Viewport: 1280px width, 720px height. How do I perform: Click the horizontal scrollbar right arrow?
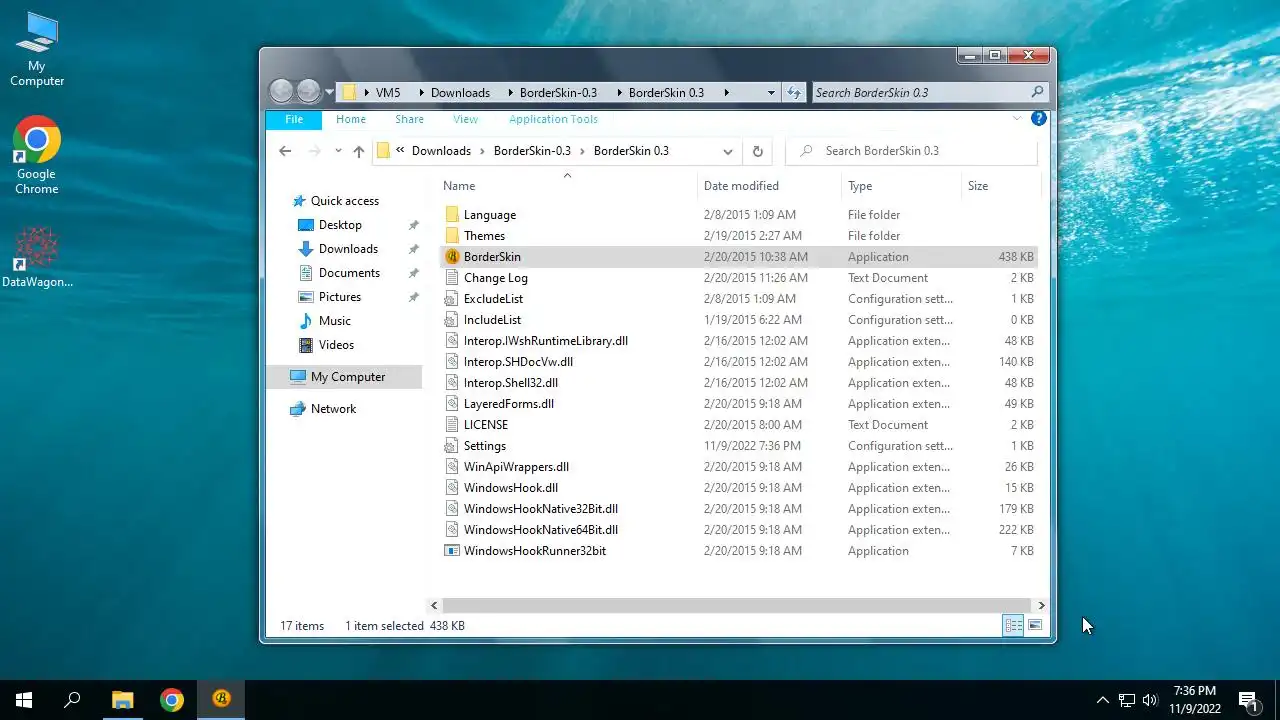click(x=1041, y=605)
